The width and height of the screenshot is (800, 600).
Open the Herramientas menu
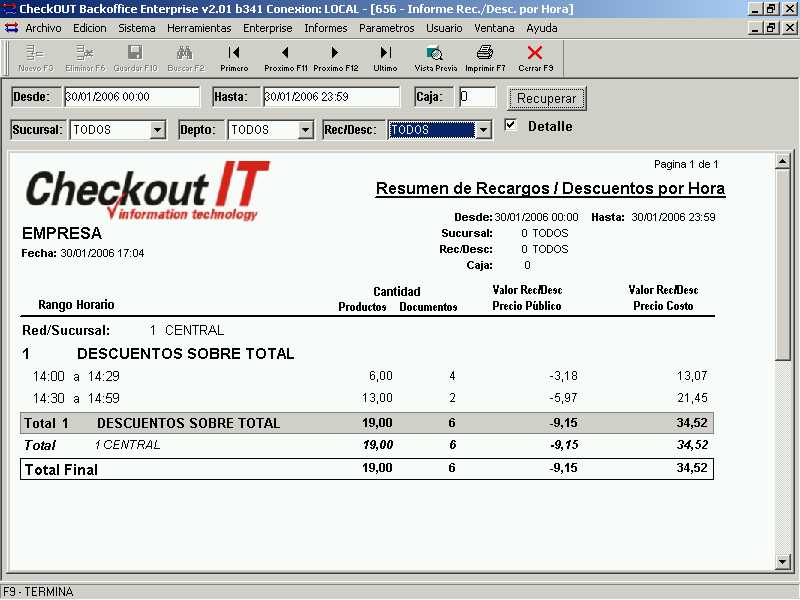[x=199, y=28]
